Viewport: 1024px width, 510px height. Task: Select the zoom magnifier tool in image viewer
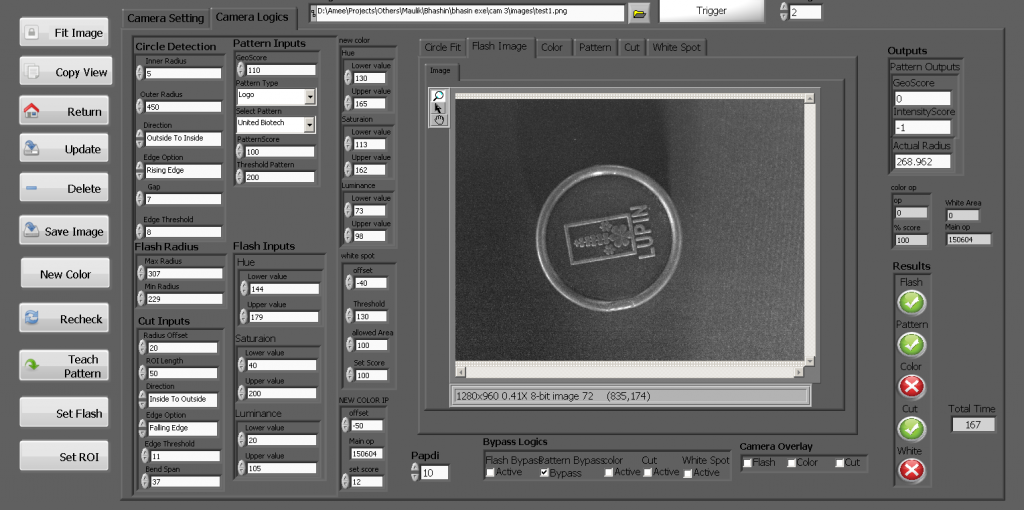[x=437, y=96]
